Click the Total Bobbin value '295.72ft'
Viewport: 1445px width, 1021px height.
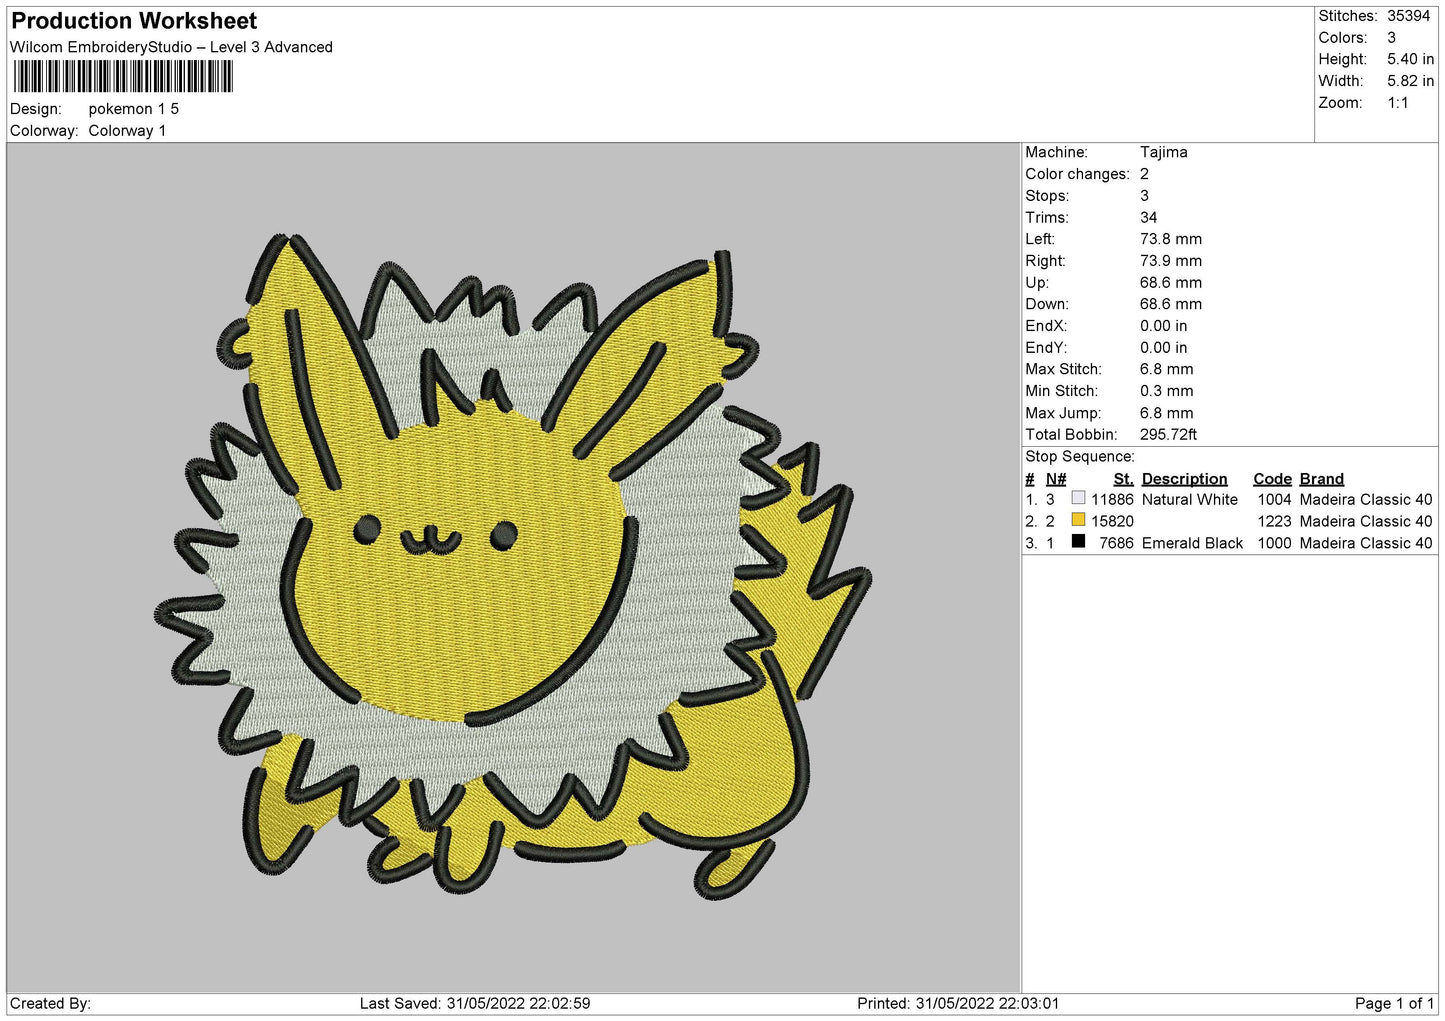coord(1168,435)
